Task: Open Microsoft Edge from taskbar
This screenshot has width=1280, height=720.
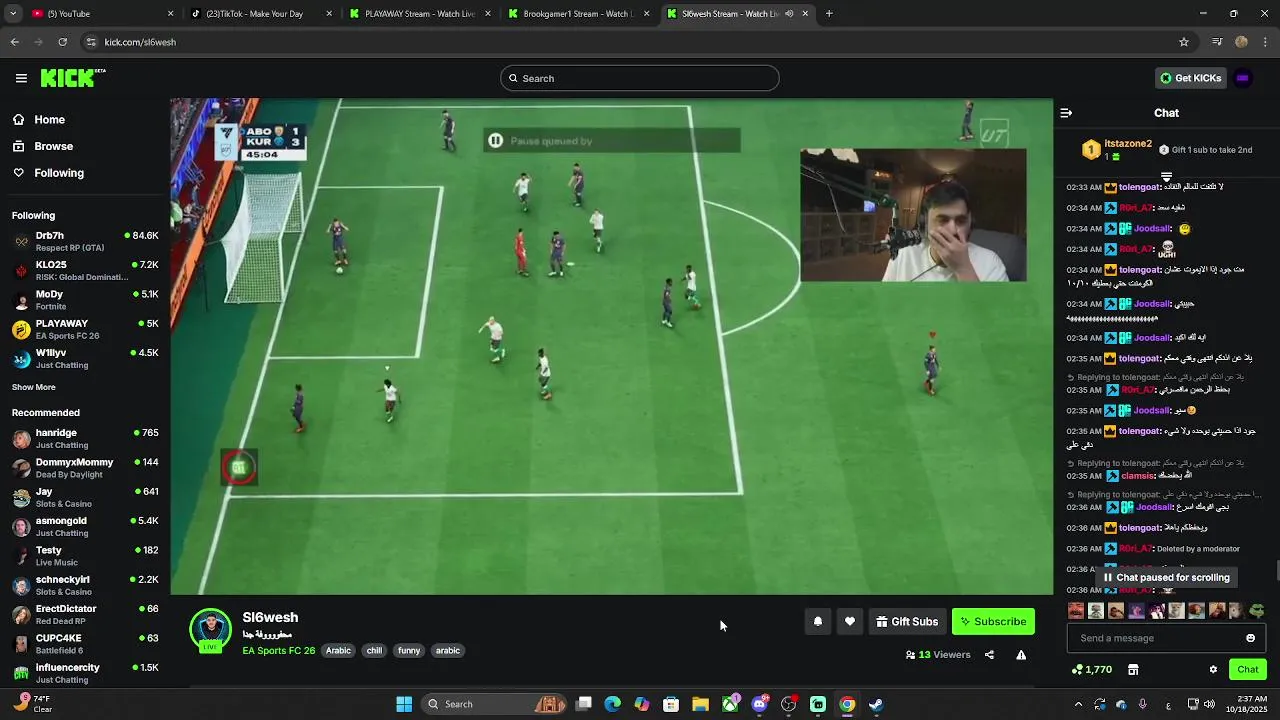Action: pos(613,704)
